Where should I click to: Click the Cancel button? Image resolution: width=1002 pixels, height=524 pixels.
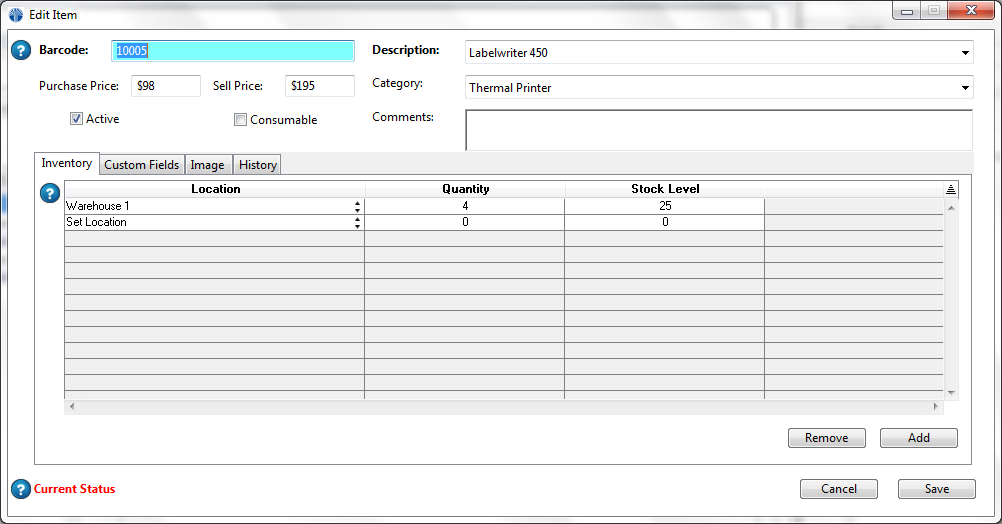[838, 489]
